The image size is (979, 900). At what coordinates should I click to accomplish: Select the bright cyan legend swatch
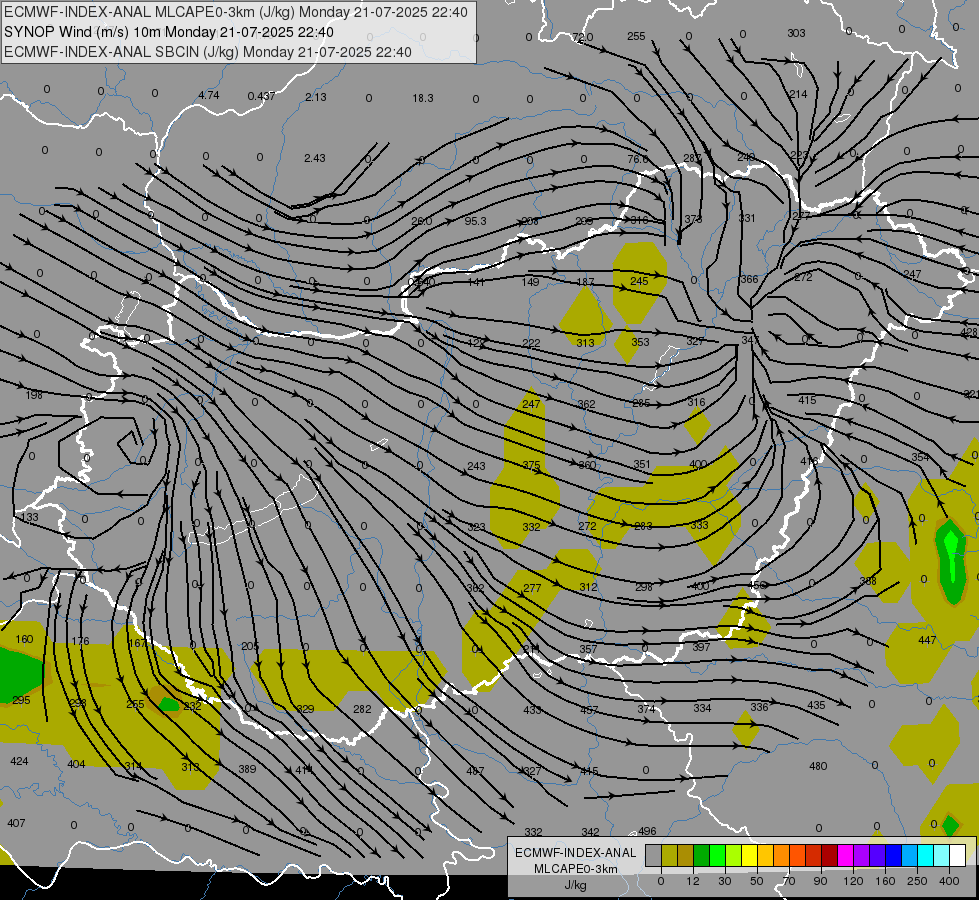pos(925,855)
